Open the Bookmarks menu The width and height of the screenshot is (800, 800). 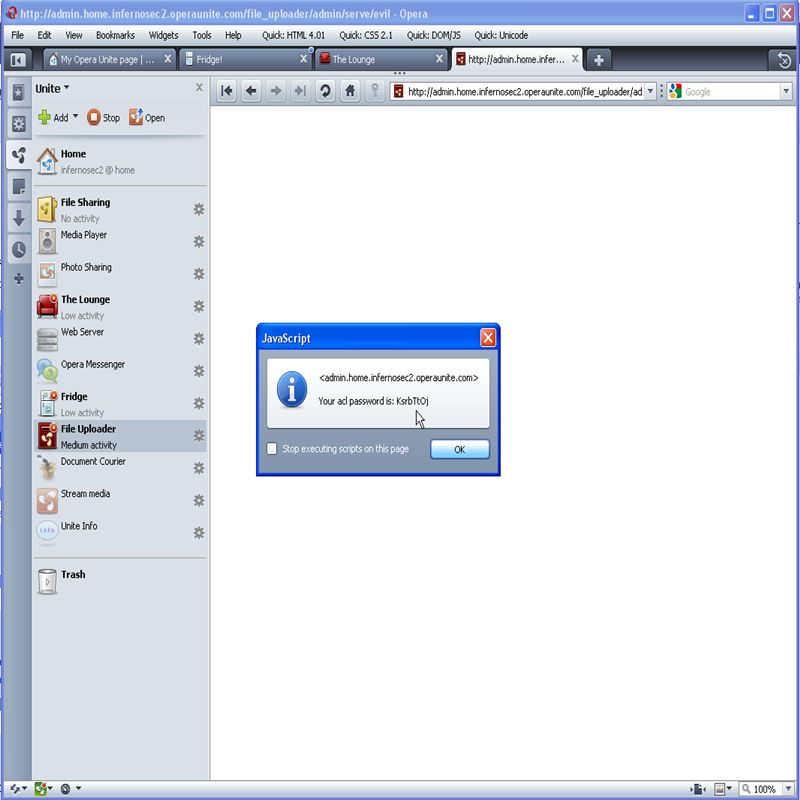click(x=115, y=35)
